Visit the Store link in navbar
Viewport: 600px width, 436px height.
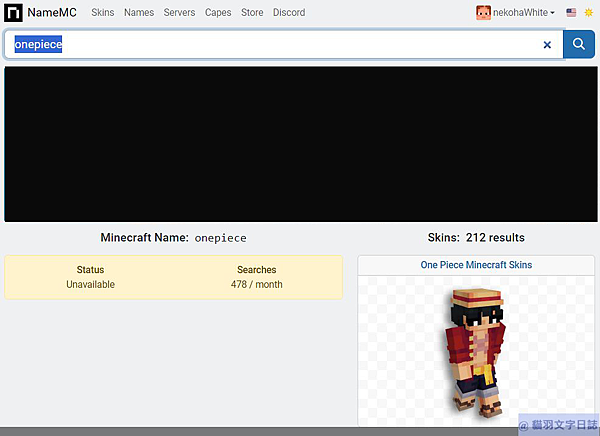point(252,13)
